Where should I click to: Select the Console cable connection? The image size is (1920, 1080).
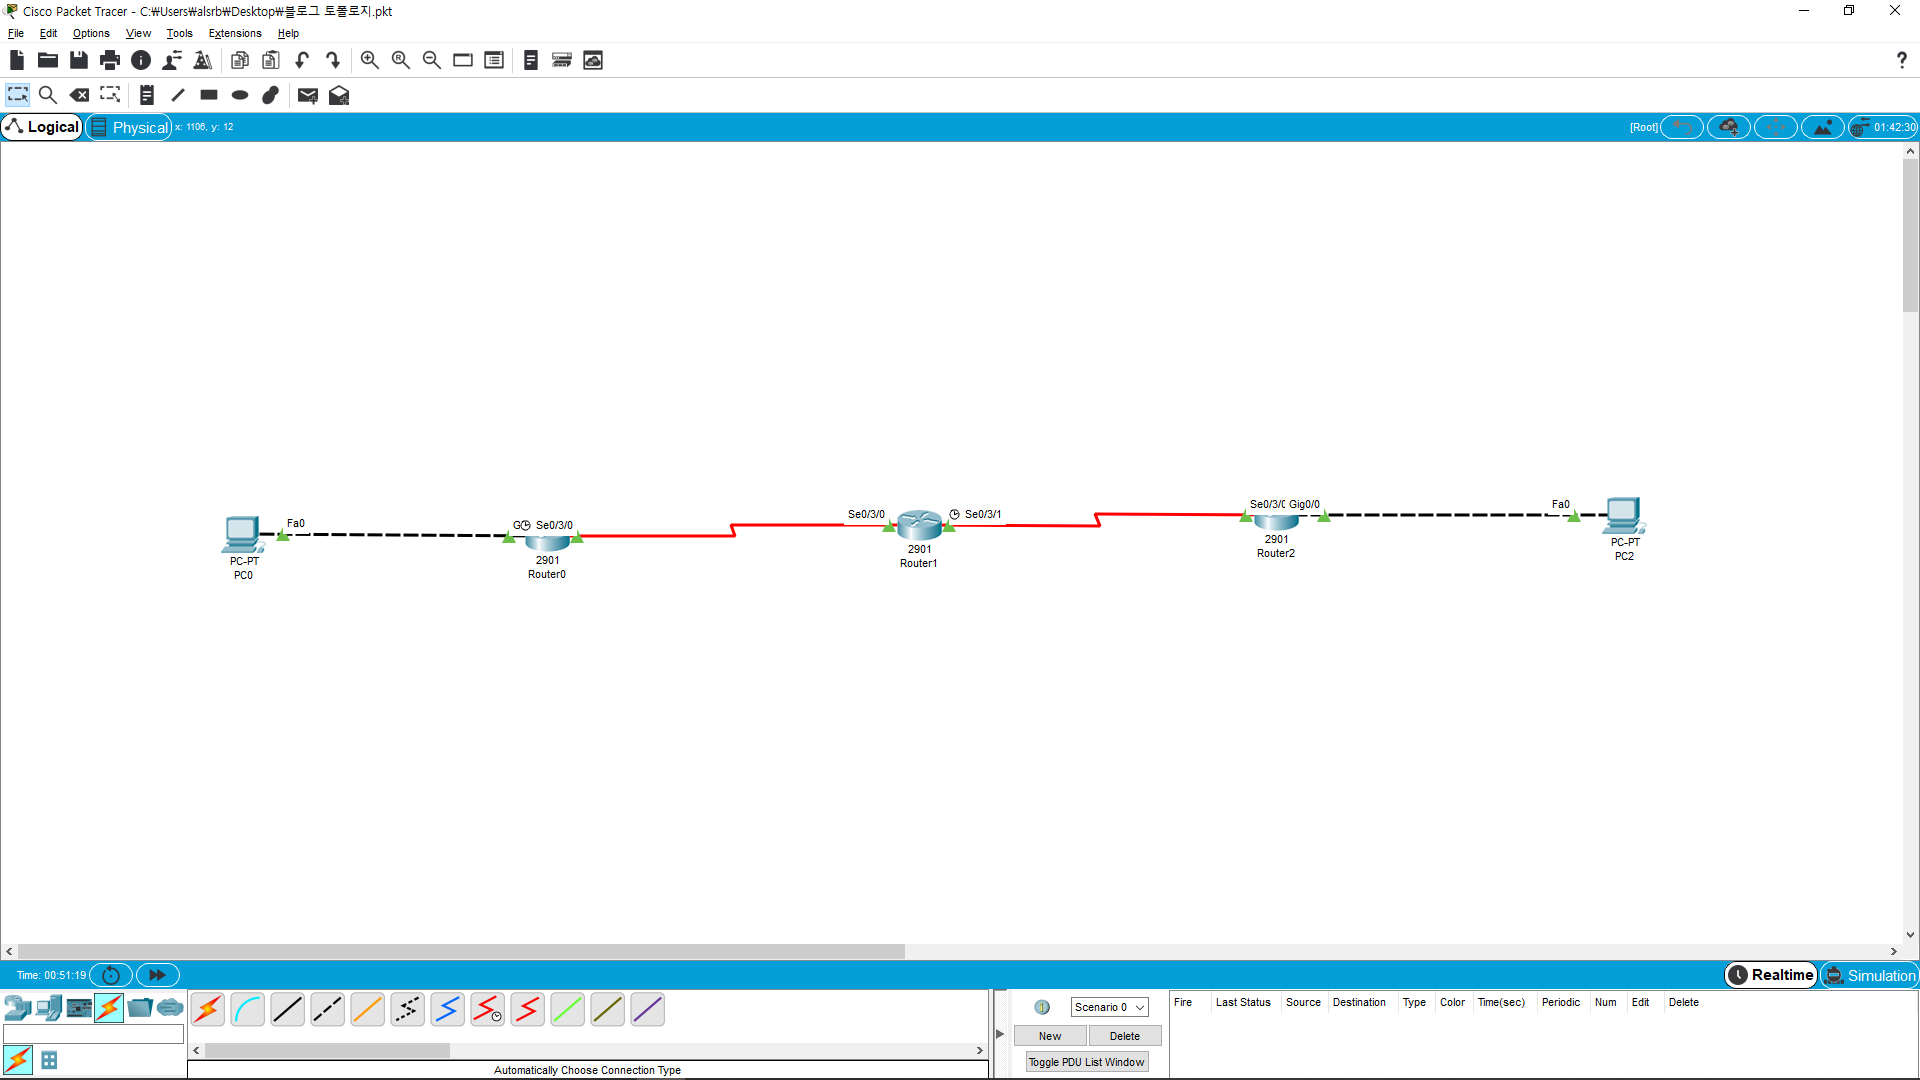(247, 1010)
